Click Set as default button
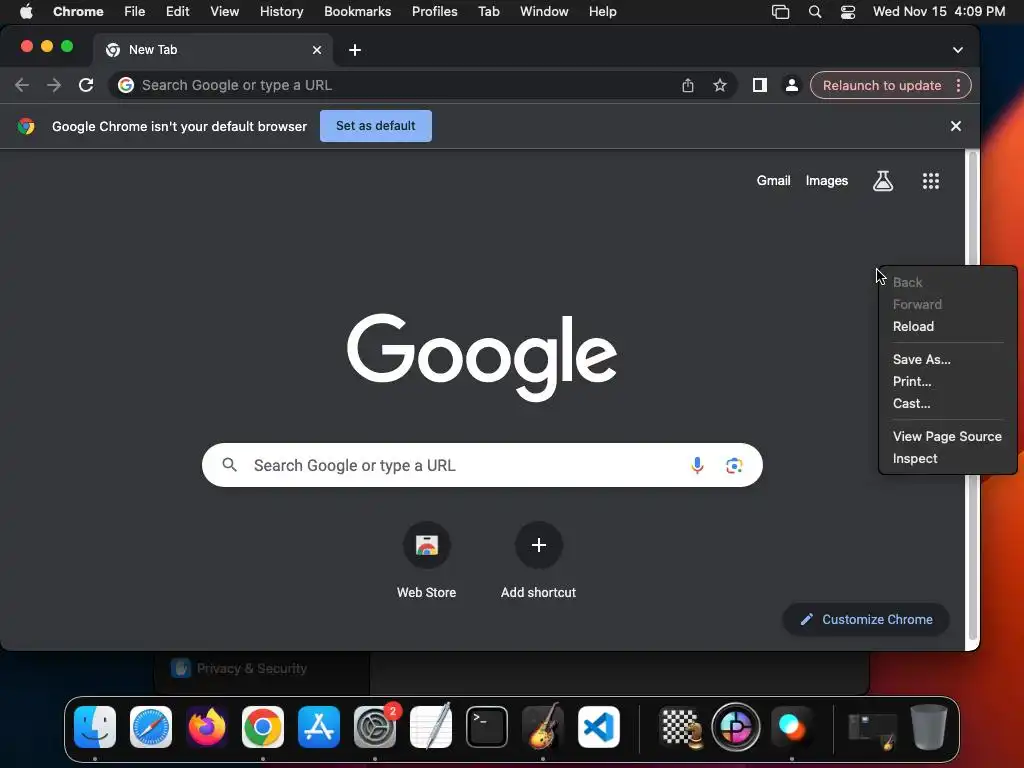1024x768 pixels. [x=376, y=126]
